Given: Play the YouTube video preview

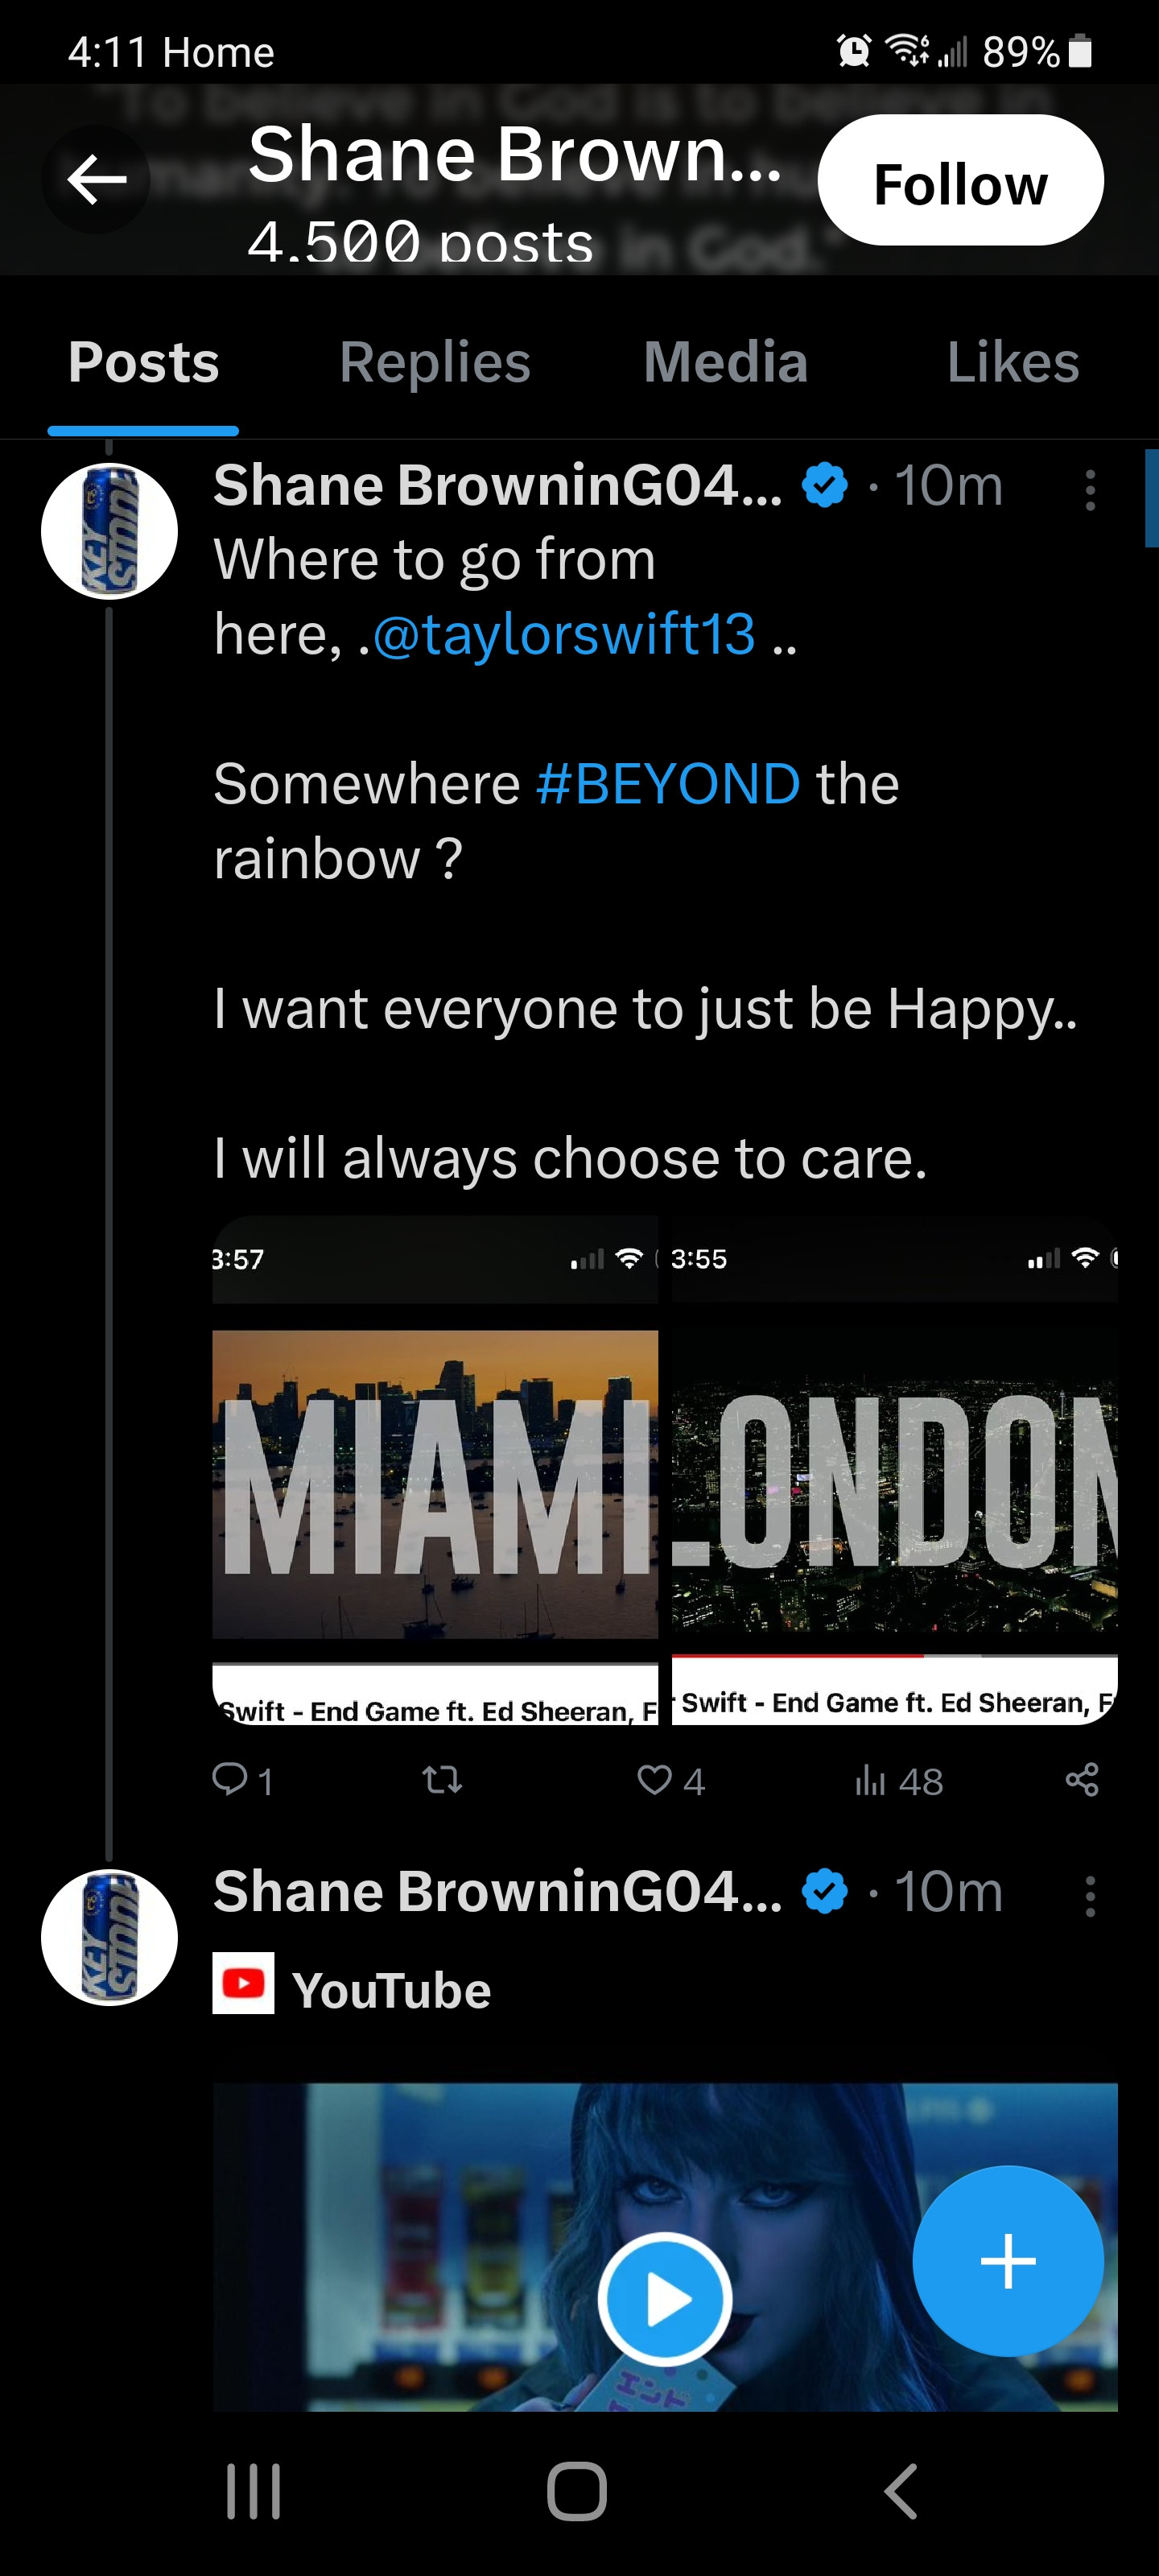Looking at the screenshot, I should click(x=665, y=2298).
